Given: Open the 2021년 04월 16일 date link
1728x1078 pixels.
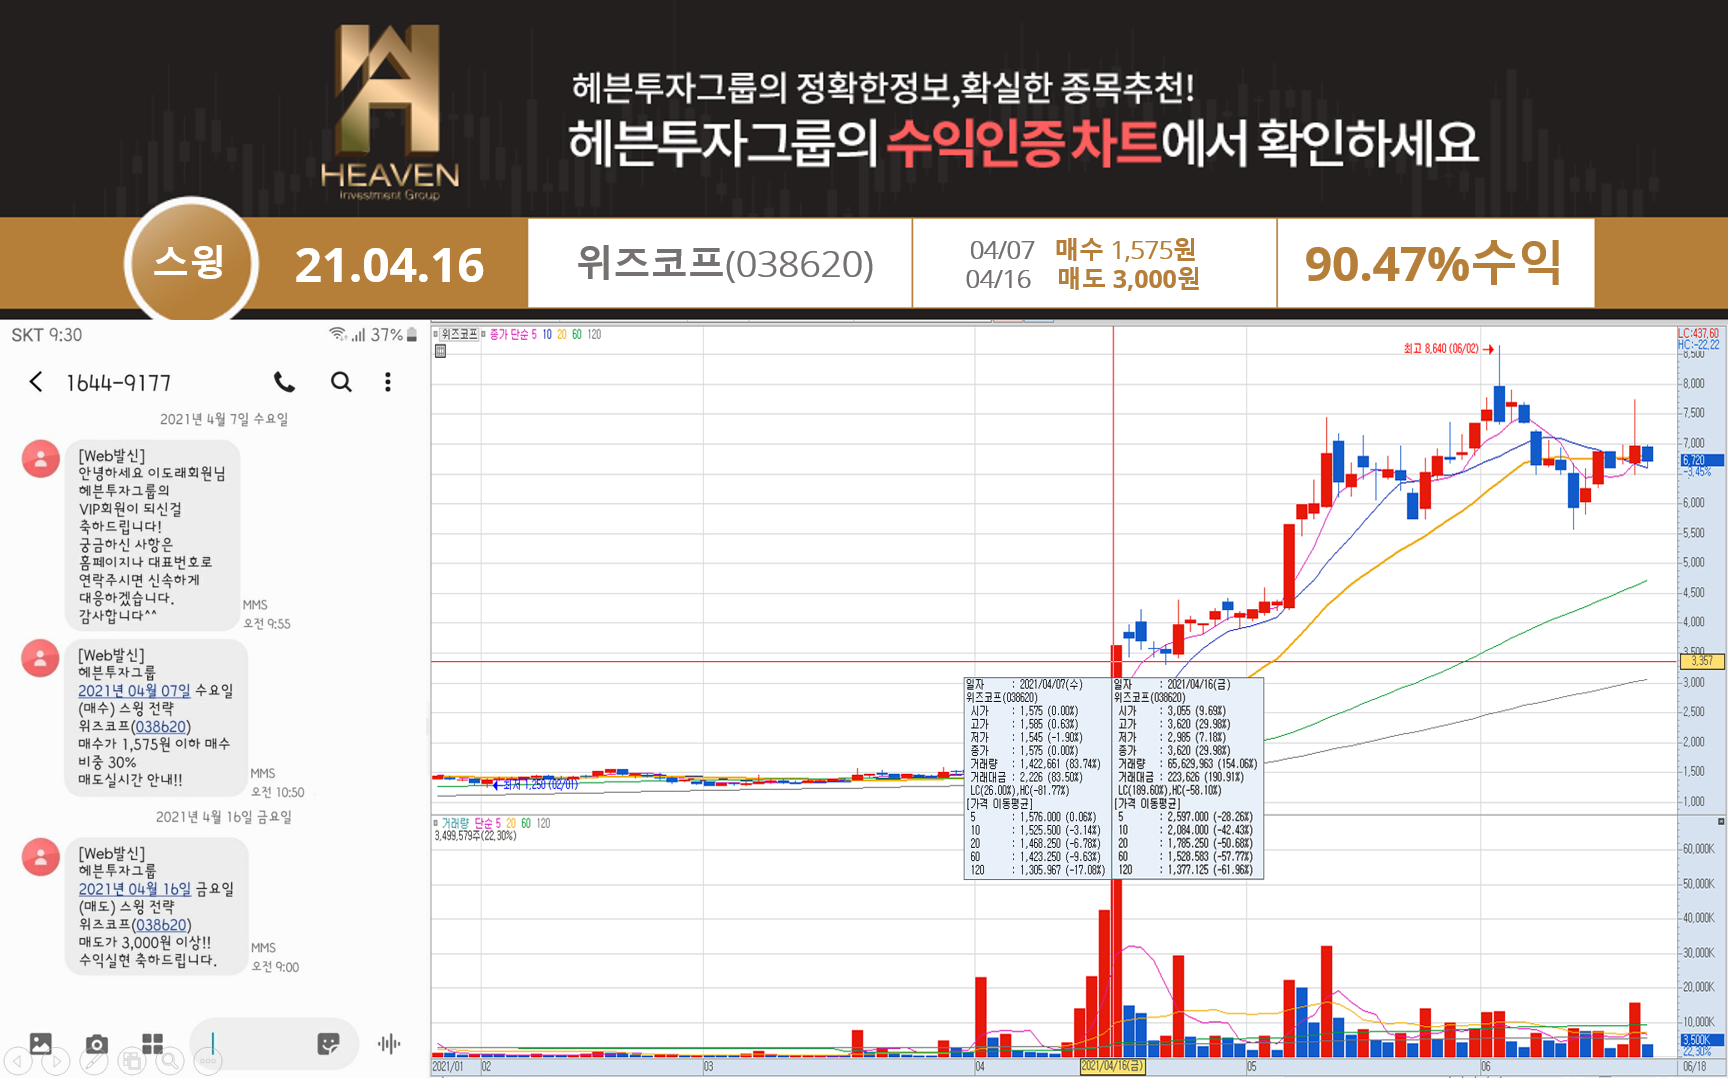Looking at the screenshot, I should pos(135,889).
